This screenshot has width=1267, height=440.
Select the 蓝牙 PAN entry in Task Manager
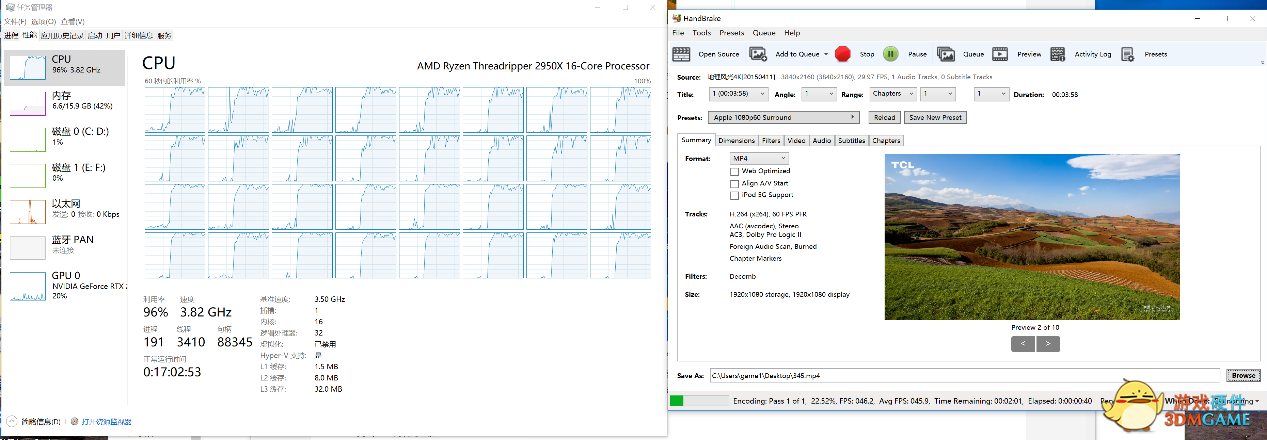tap(65, 245)
